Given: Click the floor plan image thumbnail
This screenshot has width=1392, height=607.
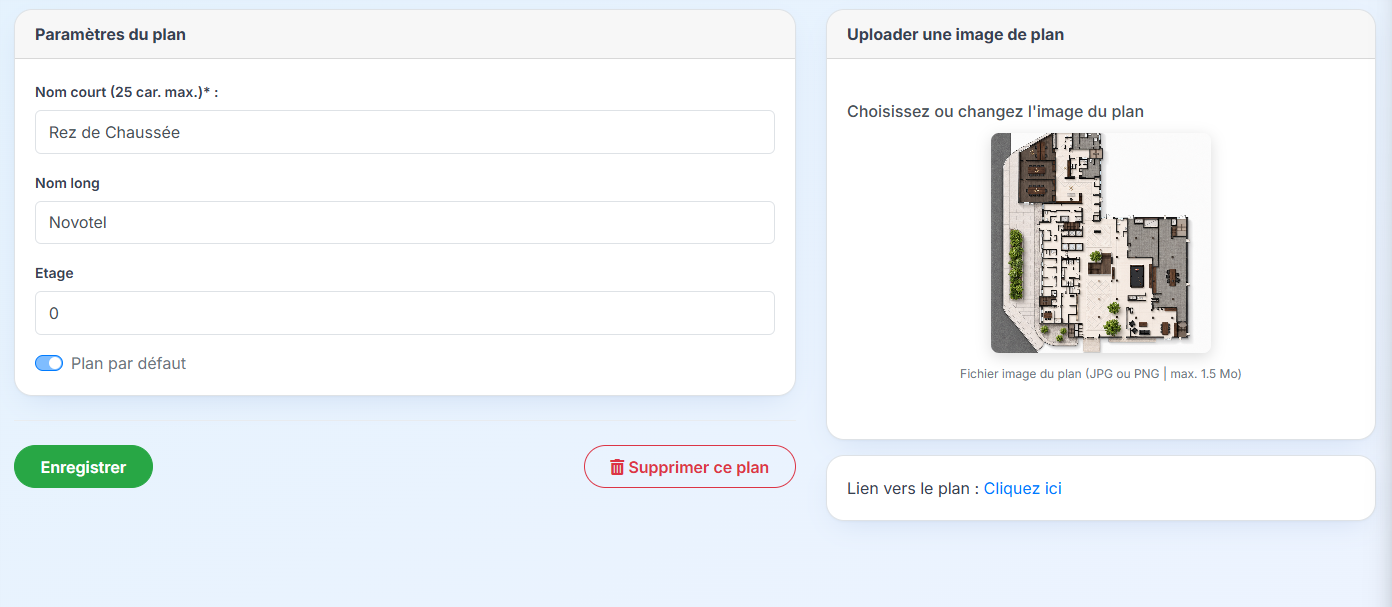Looking at the screenshot, I should [1101, 243].
